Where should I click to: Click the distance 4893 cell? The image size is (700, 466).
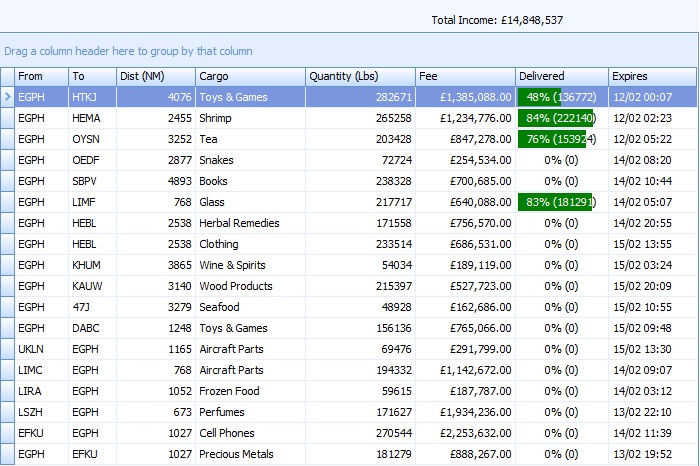[x=156, y=181]
